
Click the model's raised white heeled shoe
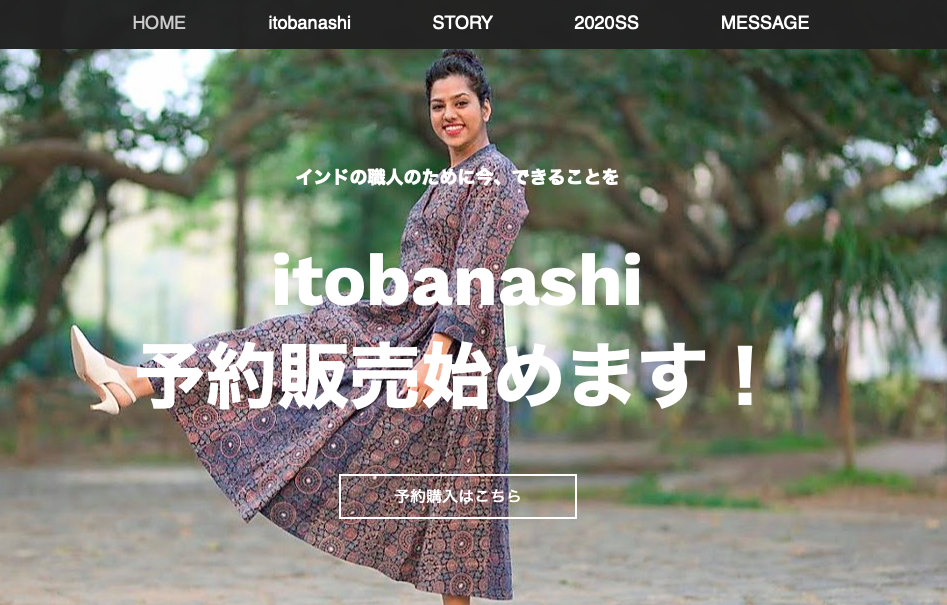pos(100,370)
